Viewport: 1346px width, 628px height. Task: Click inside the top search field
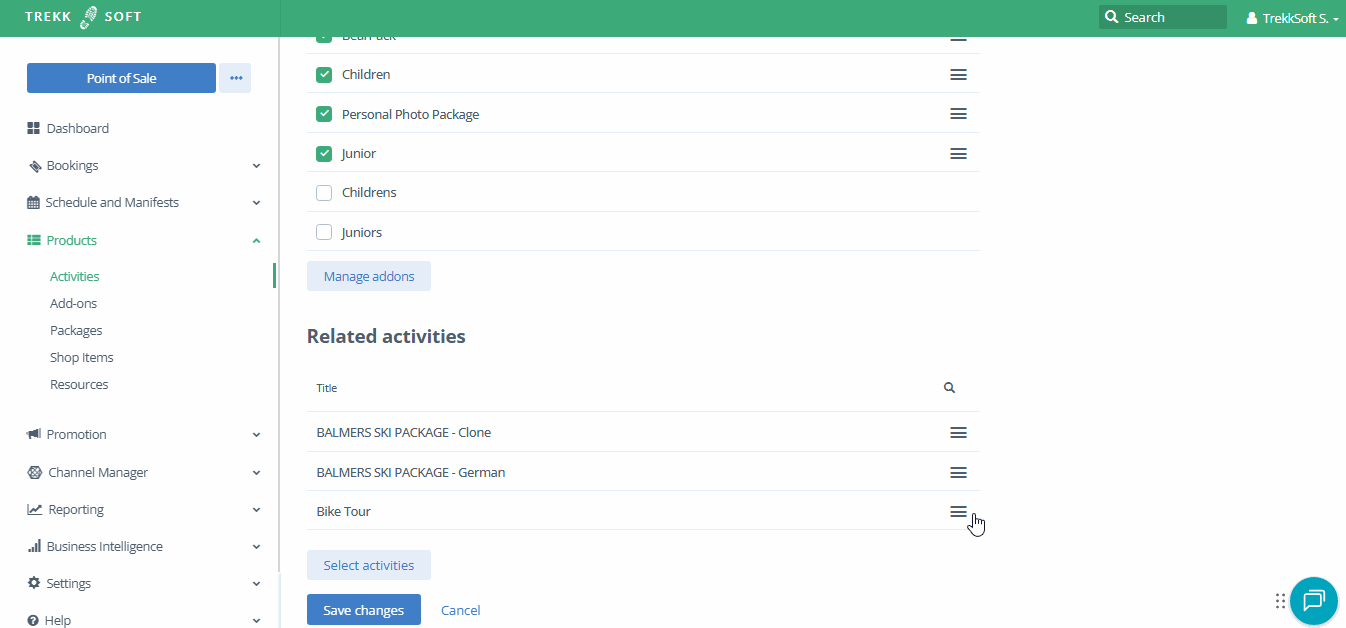point(1162,17)
